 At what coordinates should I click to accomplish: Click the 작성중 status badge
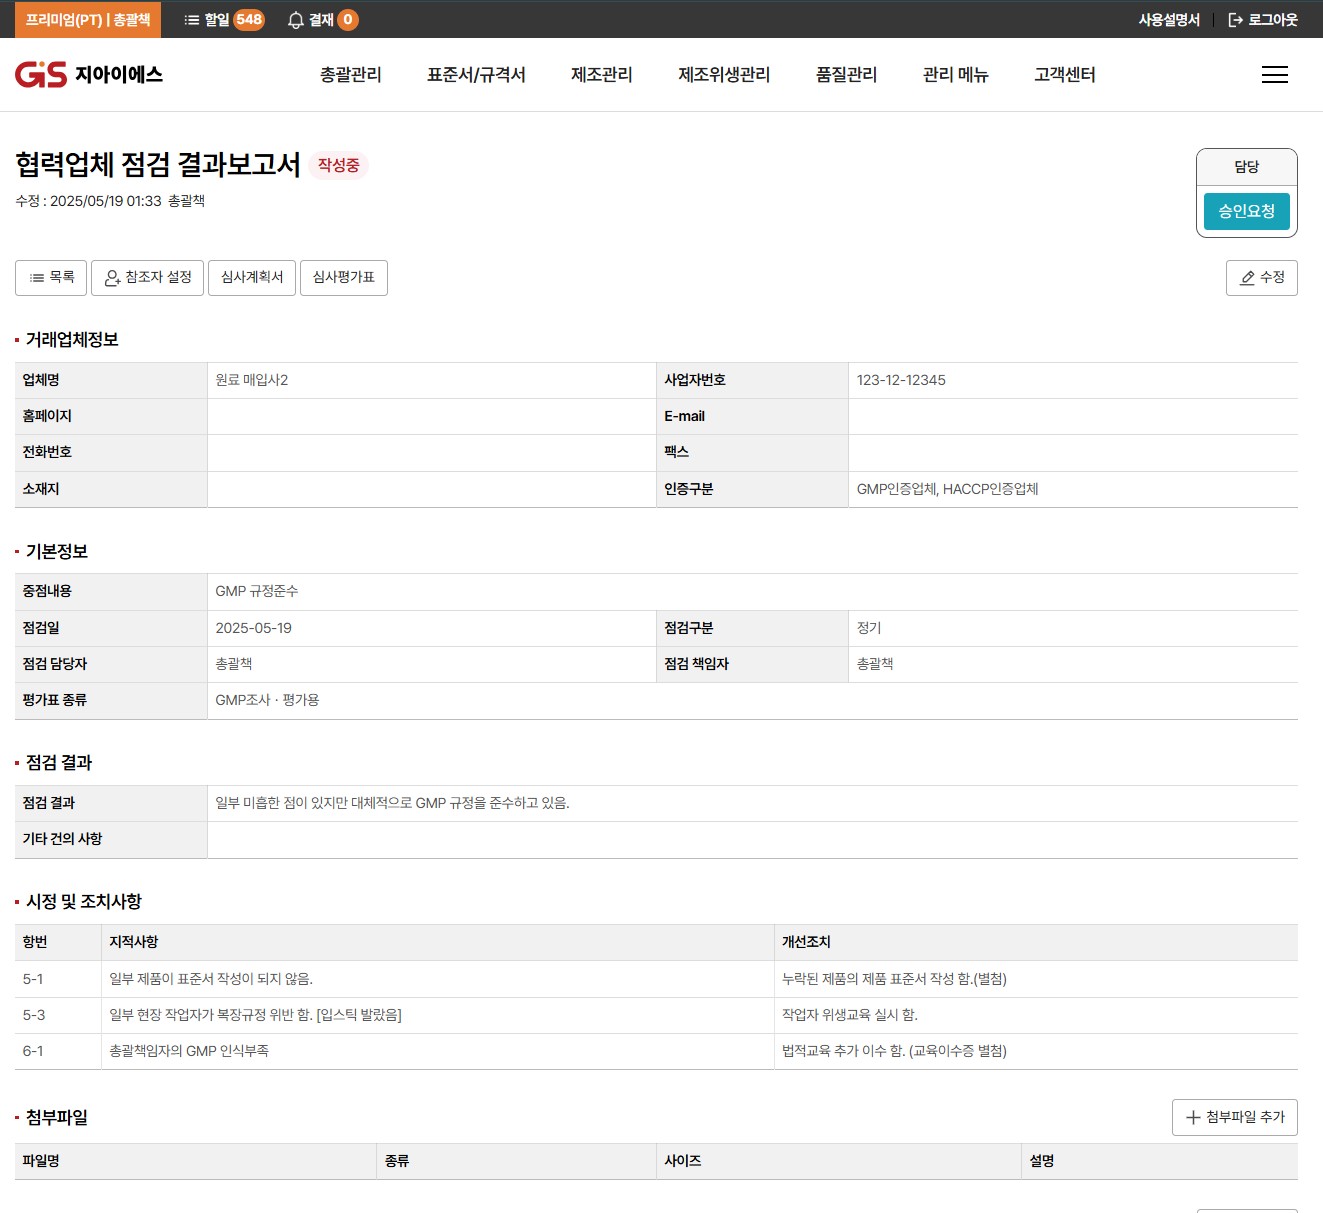[339, 165]
